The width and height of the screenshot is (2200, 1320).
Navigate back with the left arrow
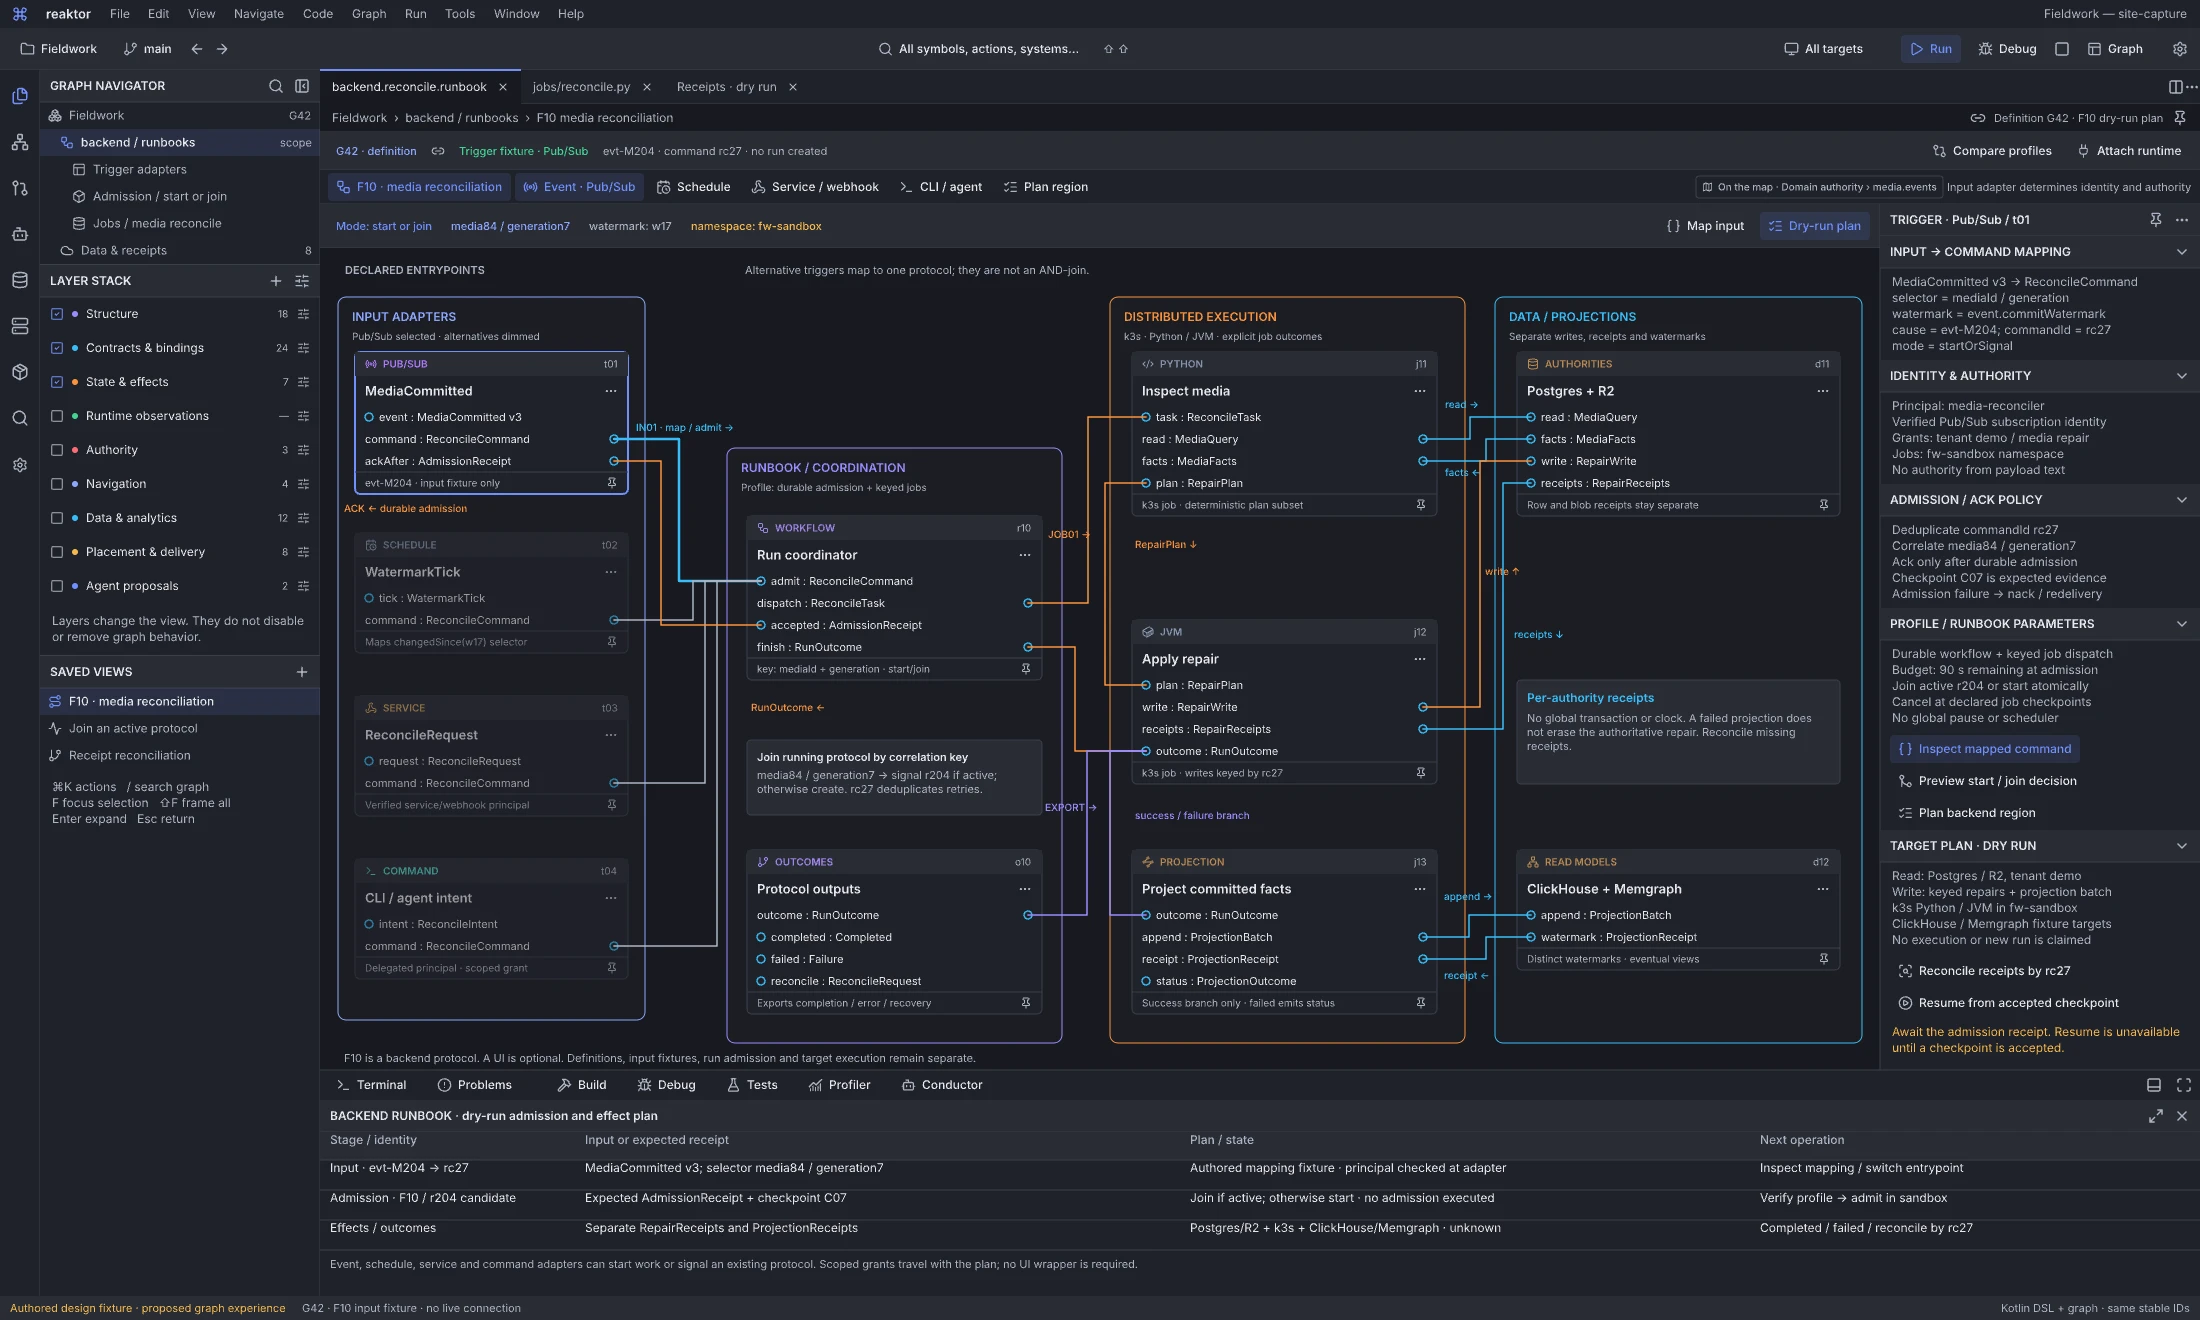pos(197,49)
